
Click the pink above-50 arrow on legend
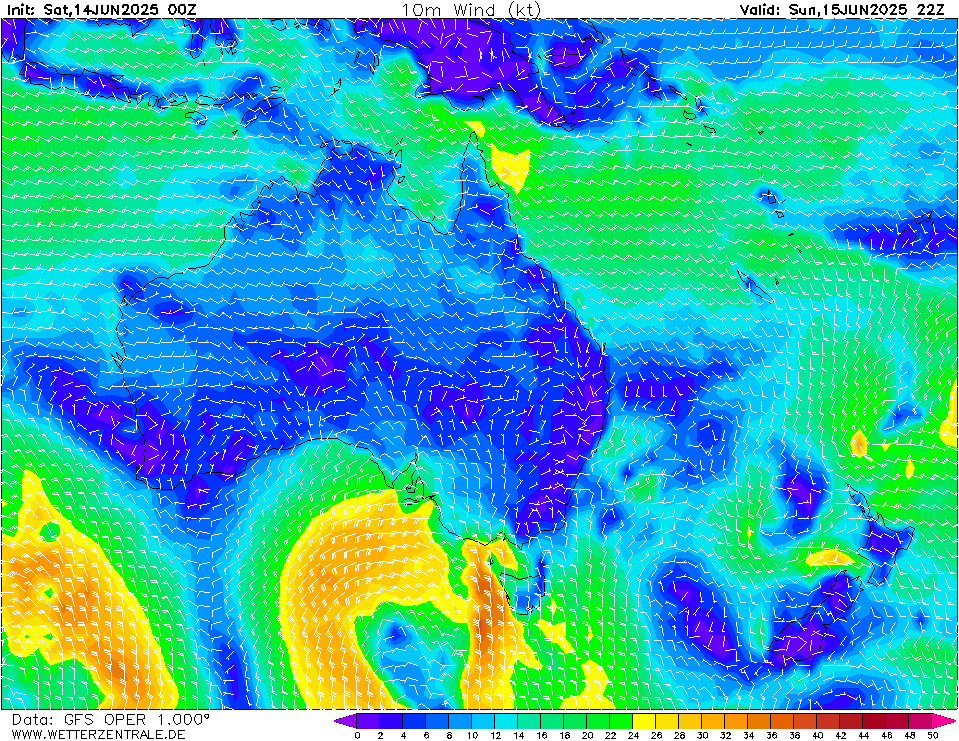[x=944, y=721]
